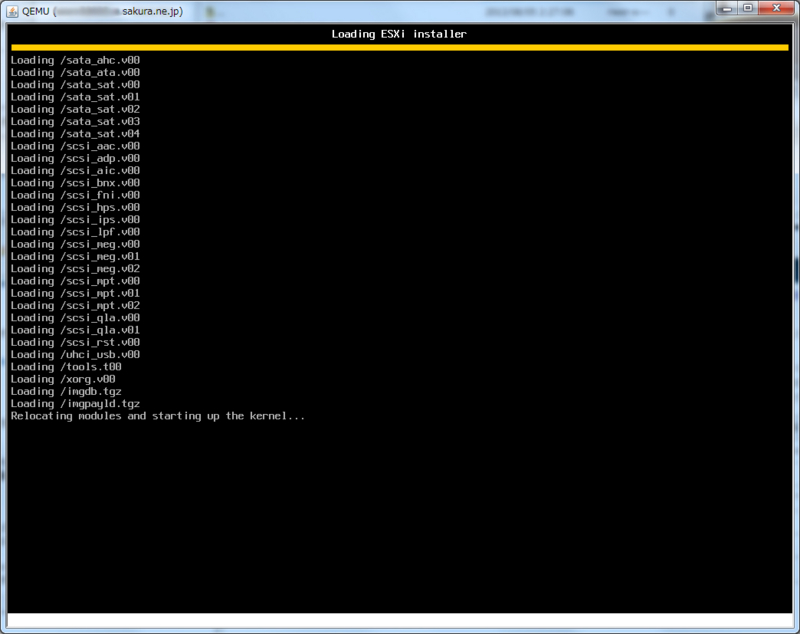Image resolution: width=800 pixels, height=634 pixels.
Task: Click line 'Loading /scsi_meg.v02'
Action: 75,268
